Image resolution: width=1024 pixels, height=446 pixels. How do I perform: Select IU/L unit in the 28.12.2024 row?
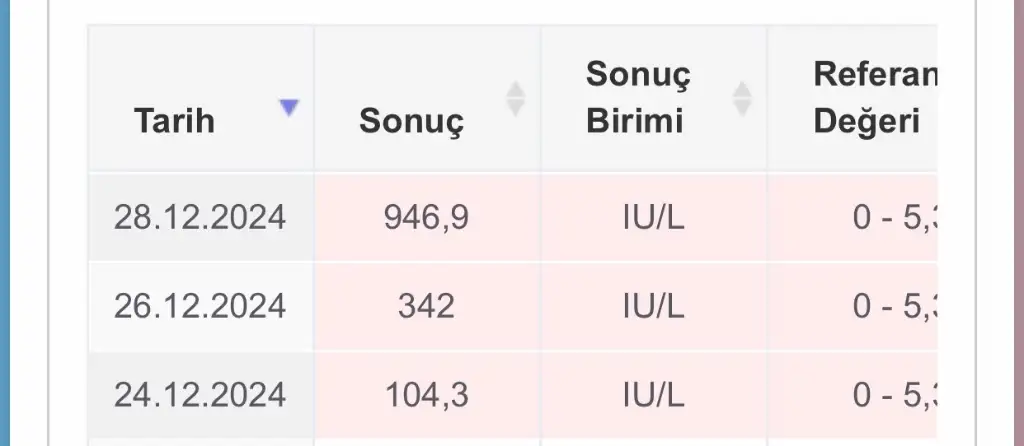(x=653, y=217)
